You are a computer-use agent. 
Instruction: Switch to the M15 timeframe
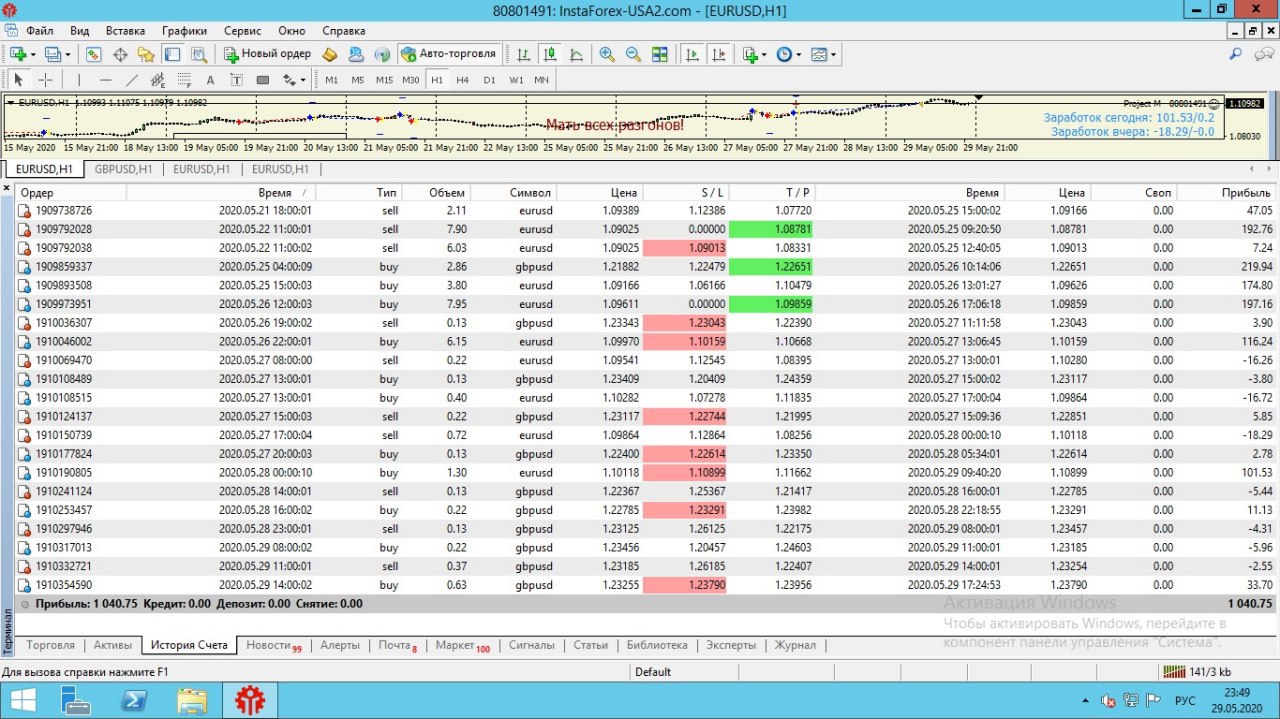click(384, 80)
